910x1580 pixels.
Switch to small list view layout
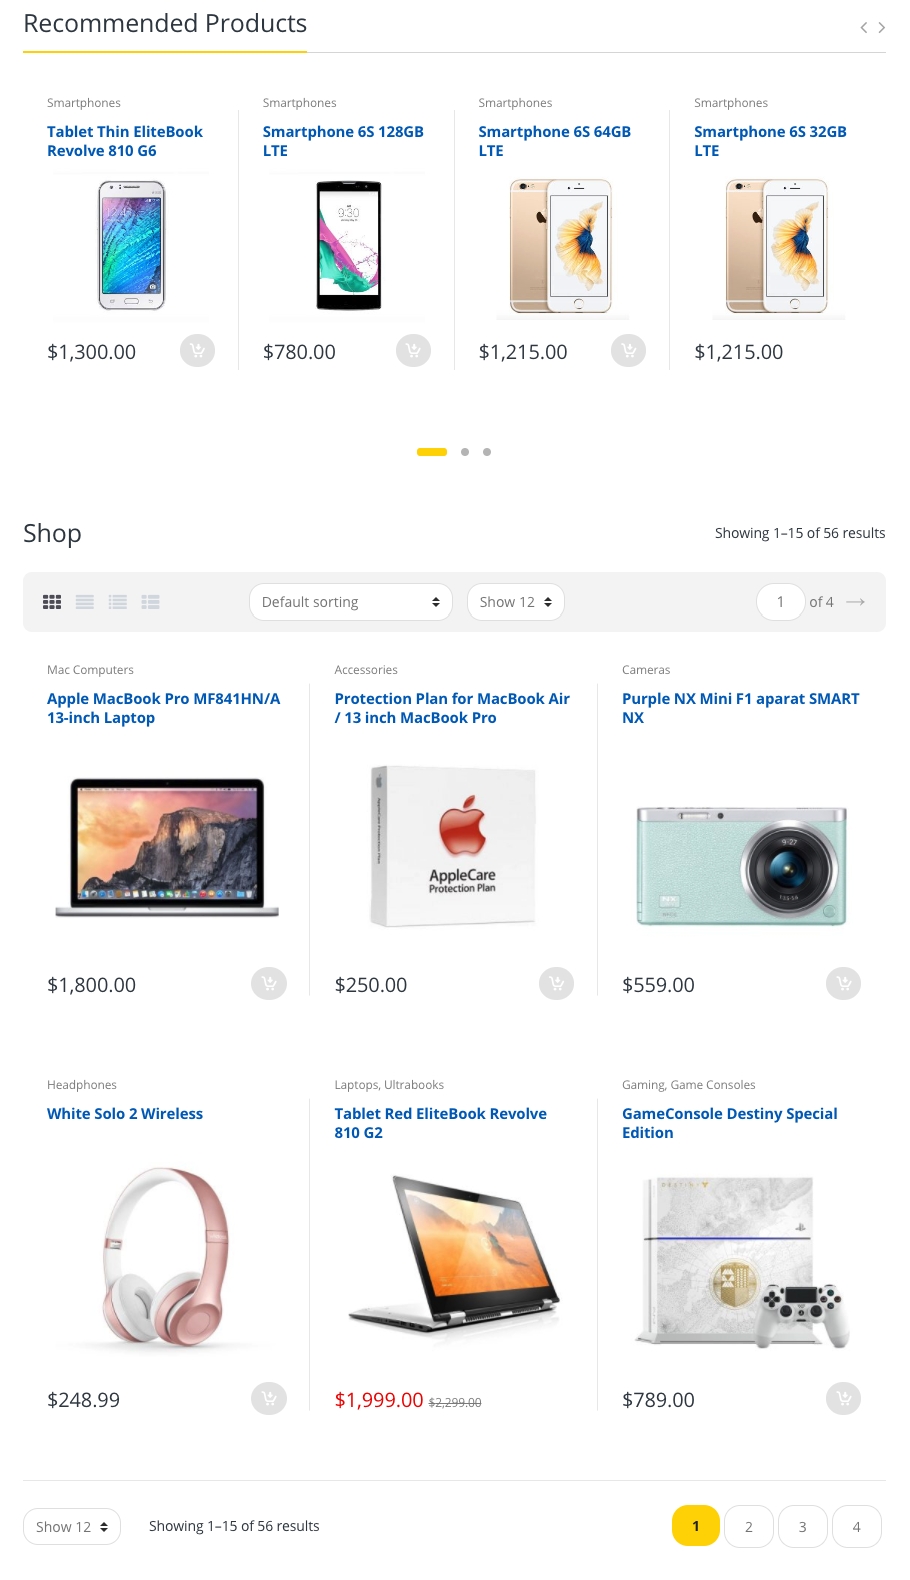151,602
